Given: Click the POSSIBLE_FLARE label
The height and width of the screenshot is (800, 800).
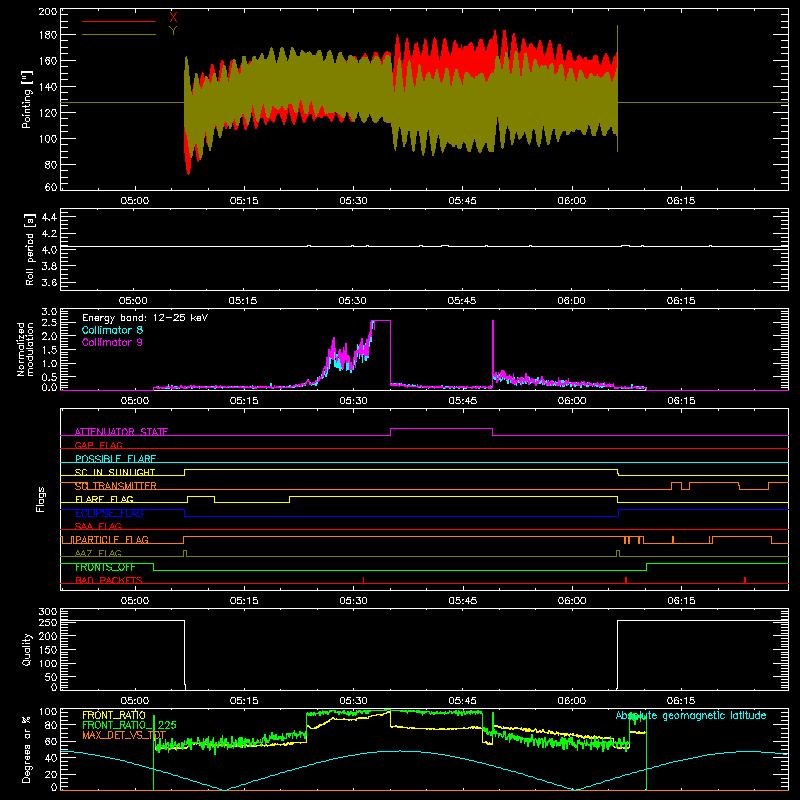Looking at the screenshot, I should (x=115, y=459).
